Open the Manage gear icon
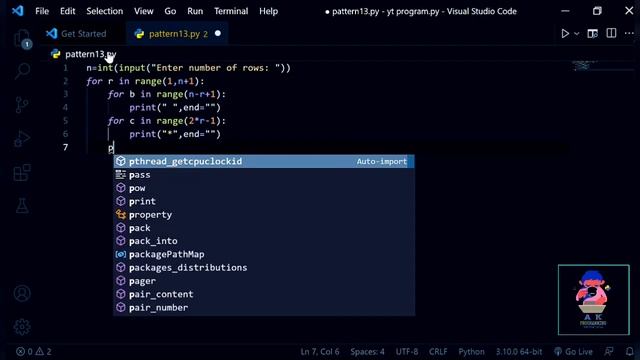The image size is (640, 360). [x=22, y=327]
